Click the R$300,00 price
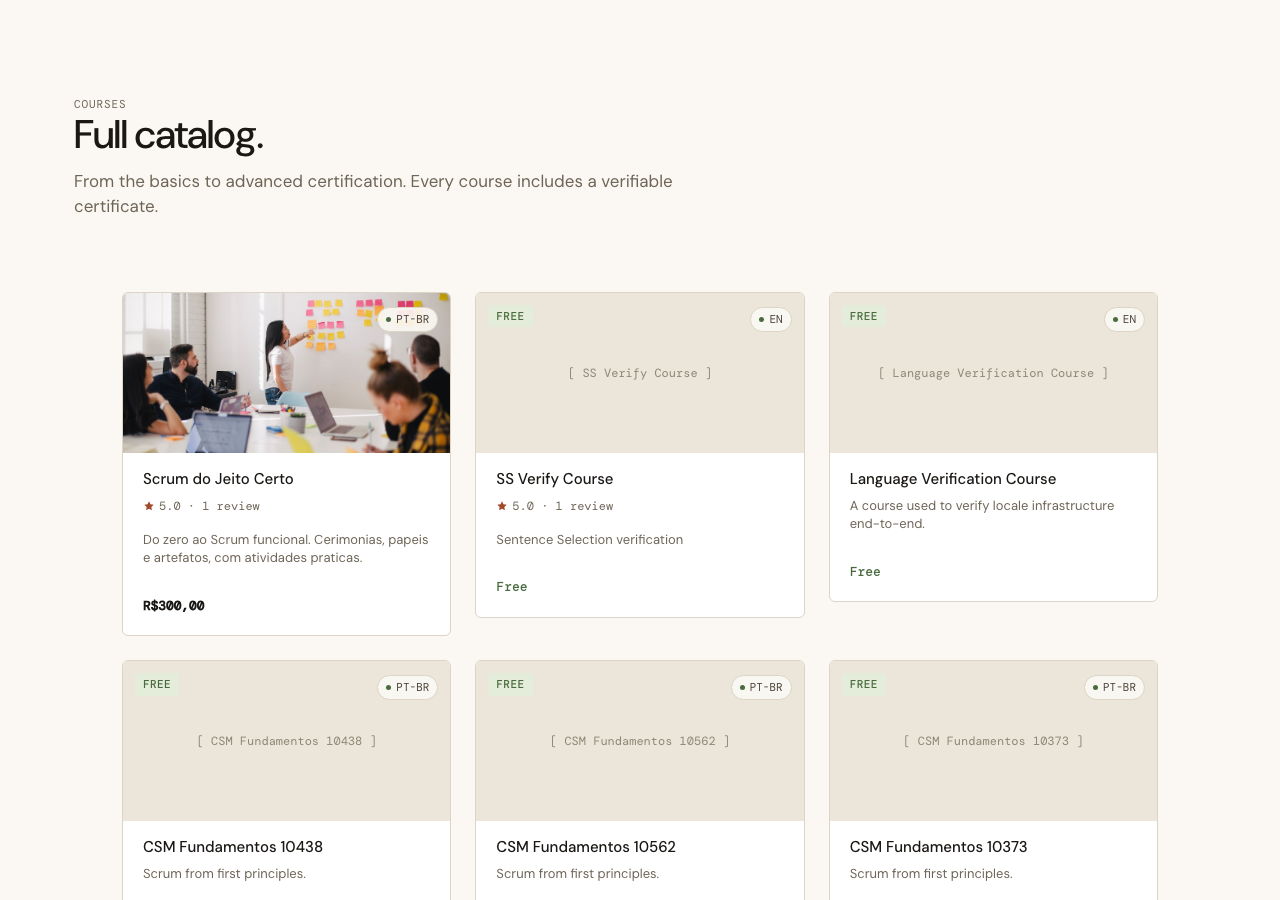 [x=174, y=606]
